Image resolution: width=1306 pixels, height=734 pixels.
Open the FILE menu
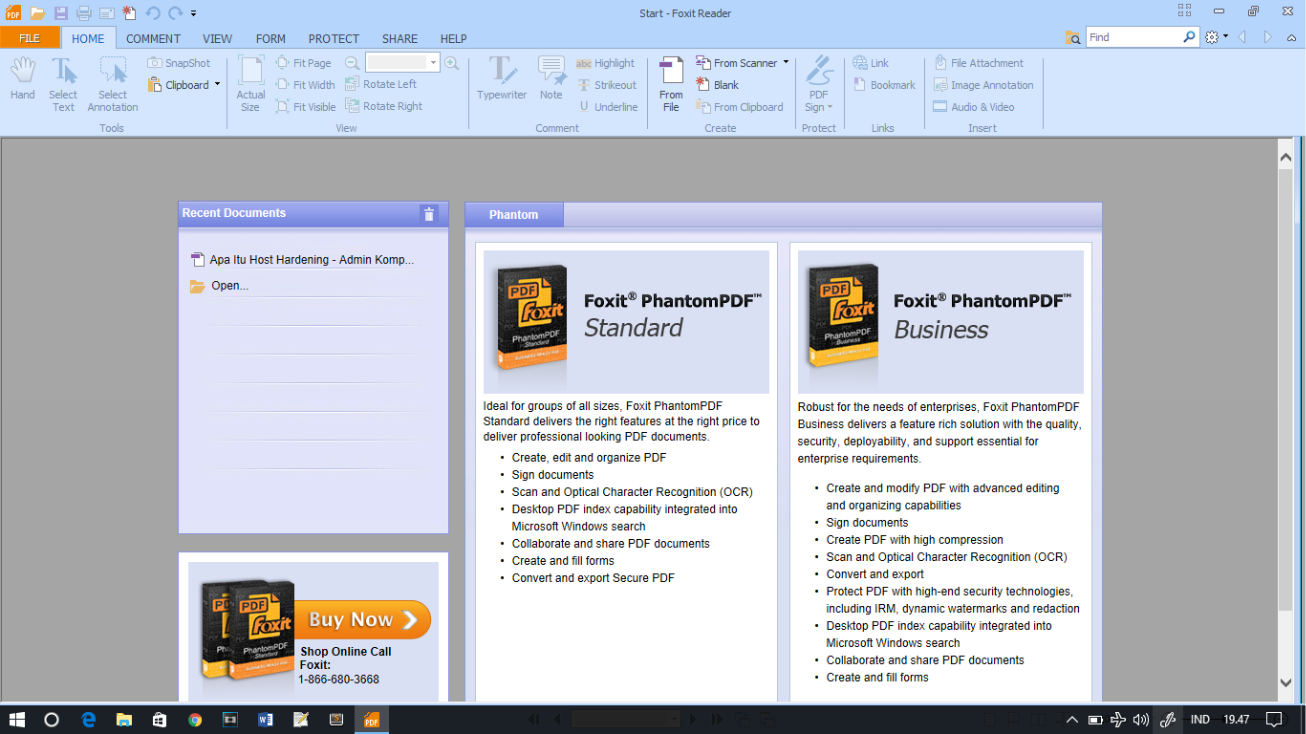[x=30, y=38]
